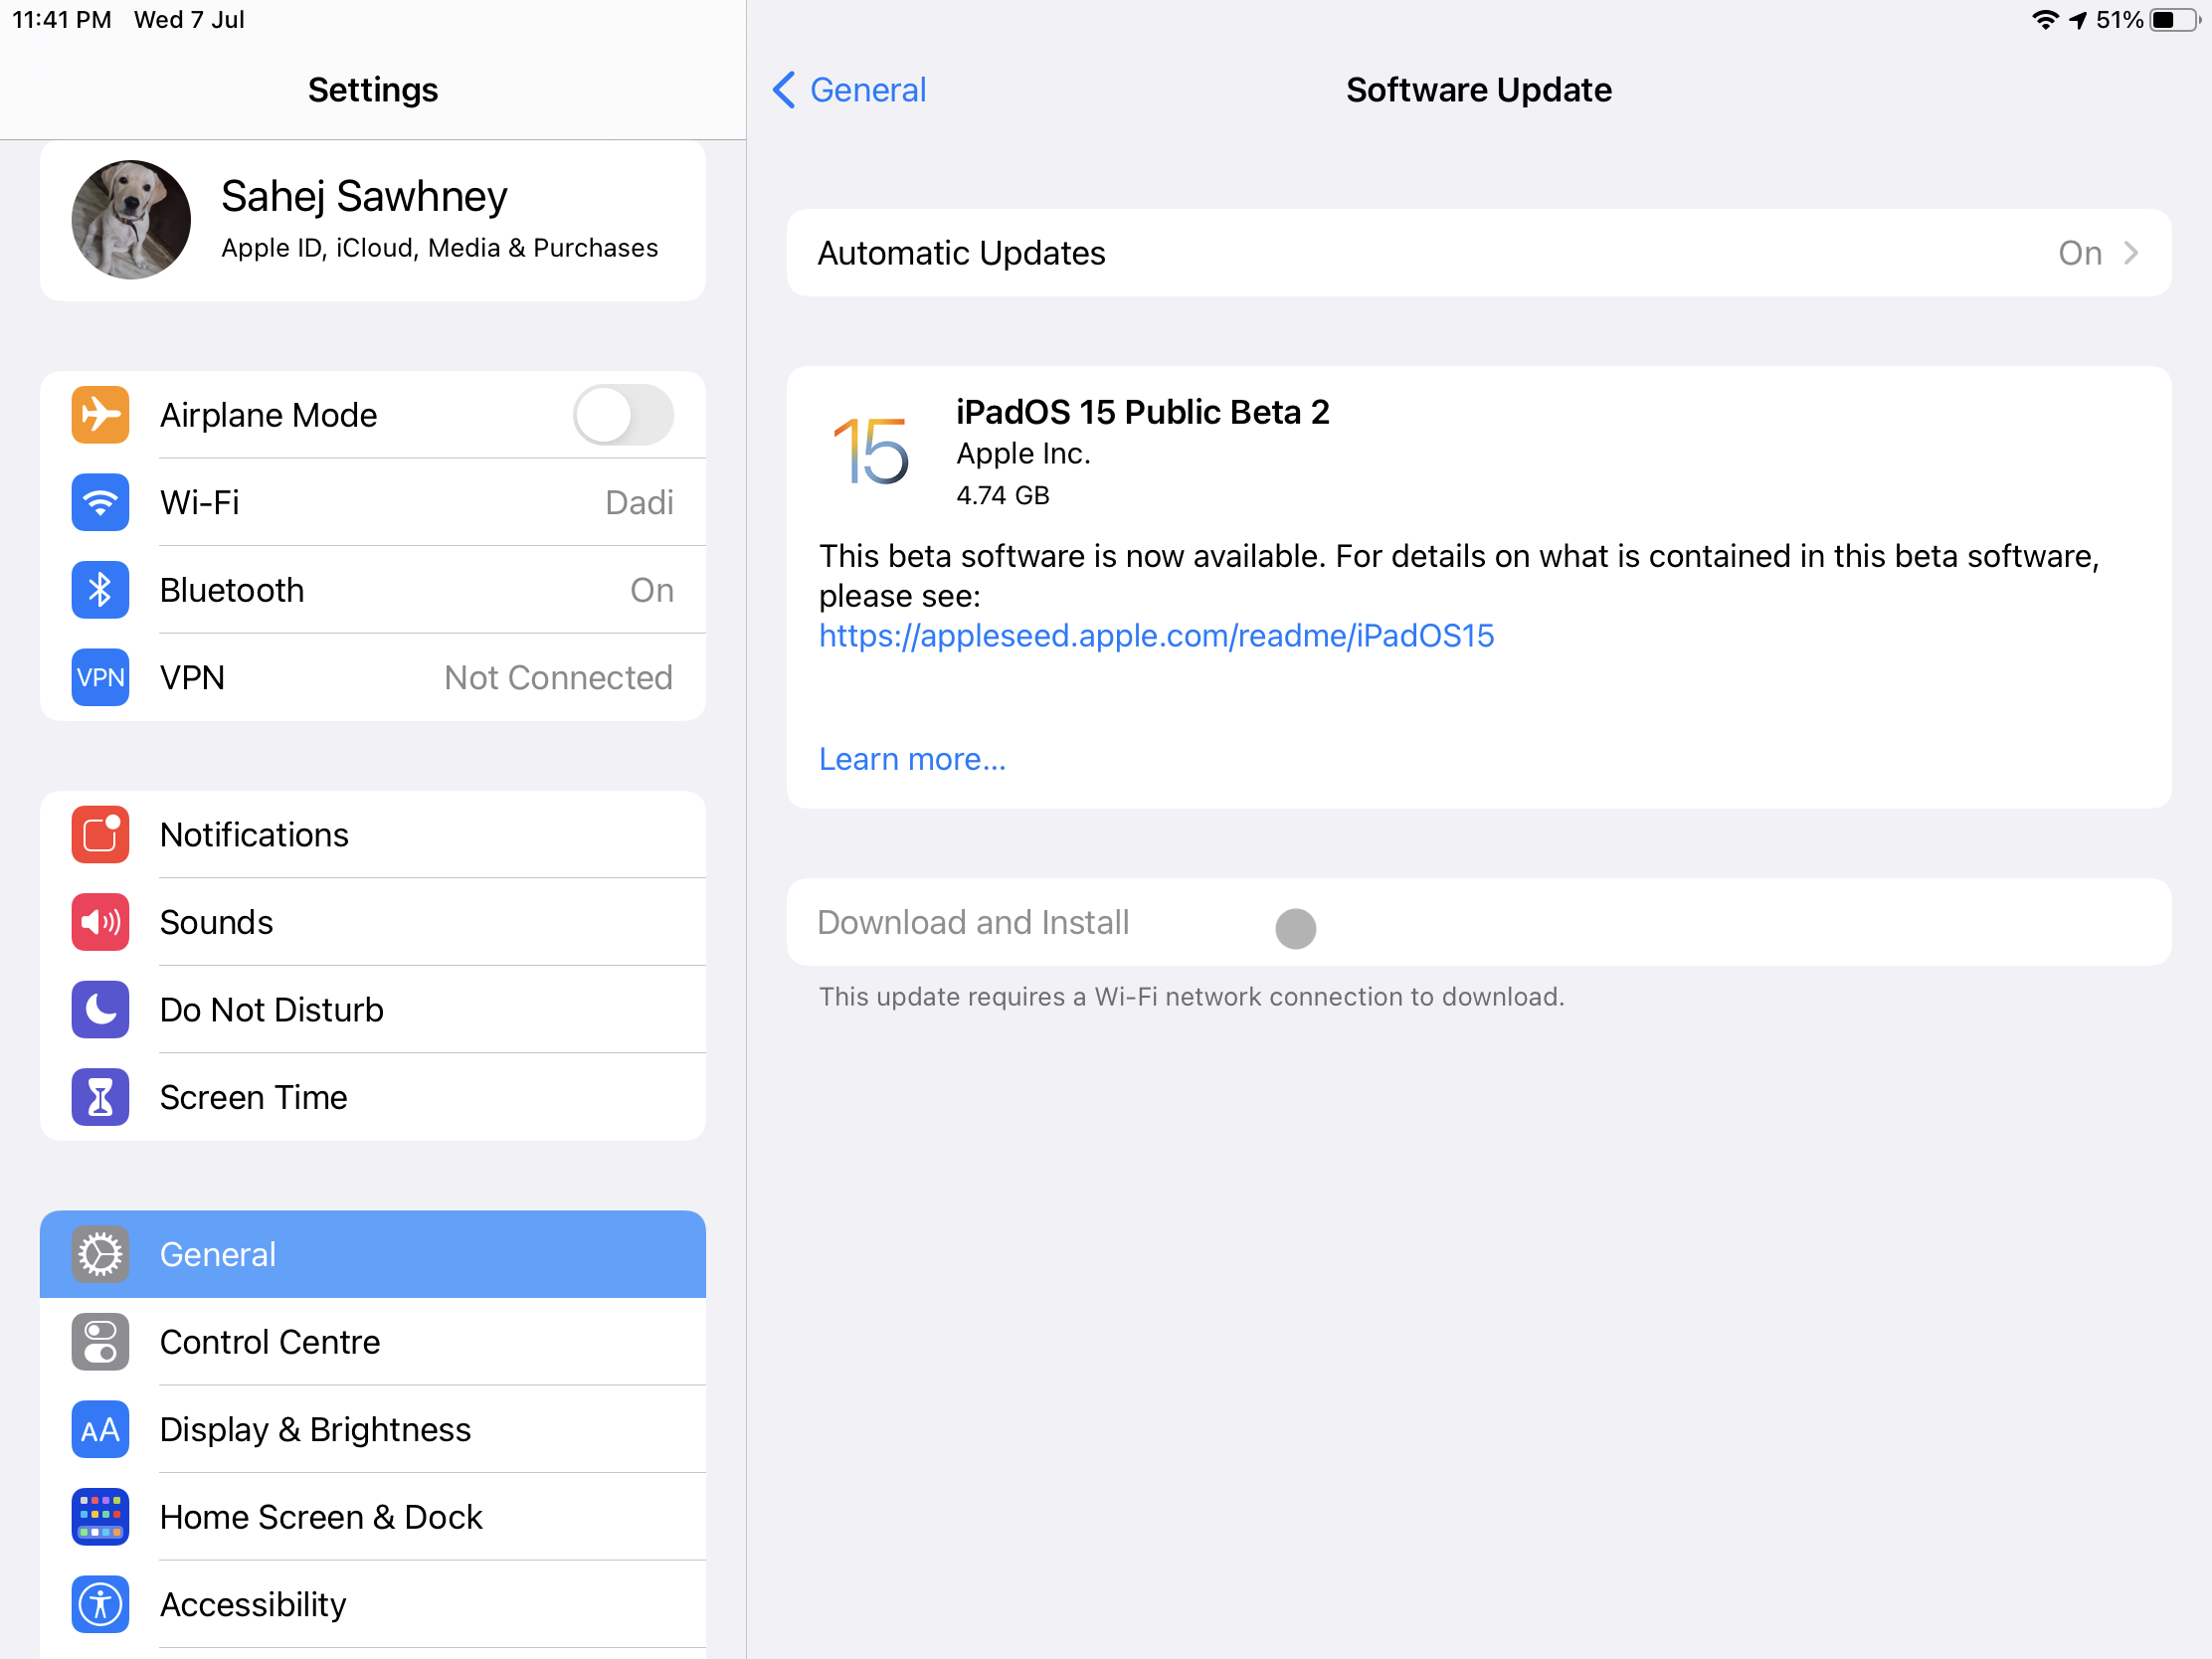Go back to General using chevron

(x=785, y=90)
